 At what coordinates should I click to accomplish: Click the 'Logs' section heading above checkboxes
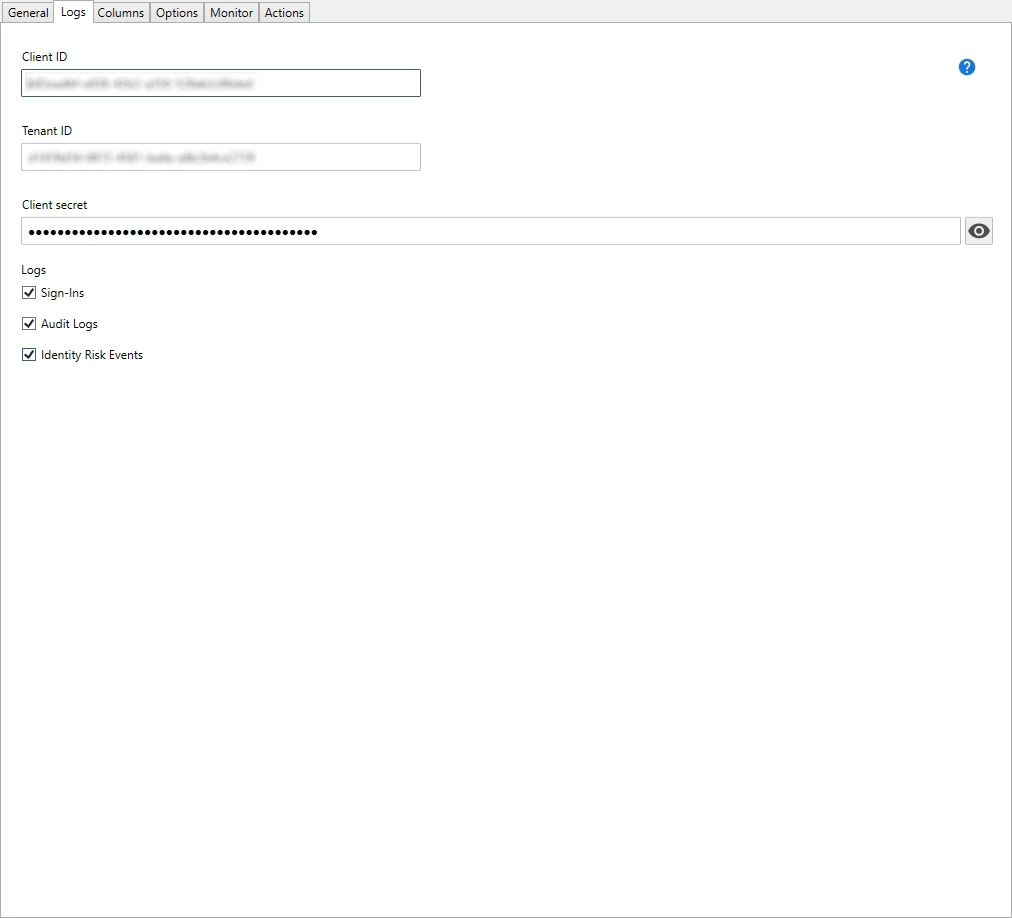[x=34, y=270]
